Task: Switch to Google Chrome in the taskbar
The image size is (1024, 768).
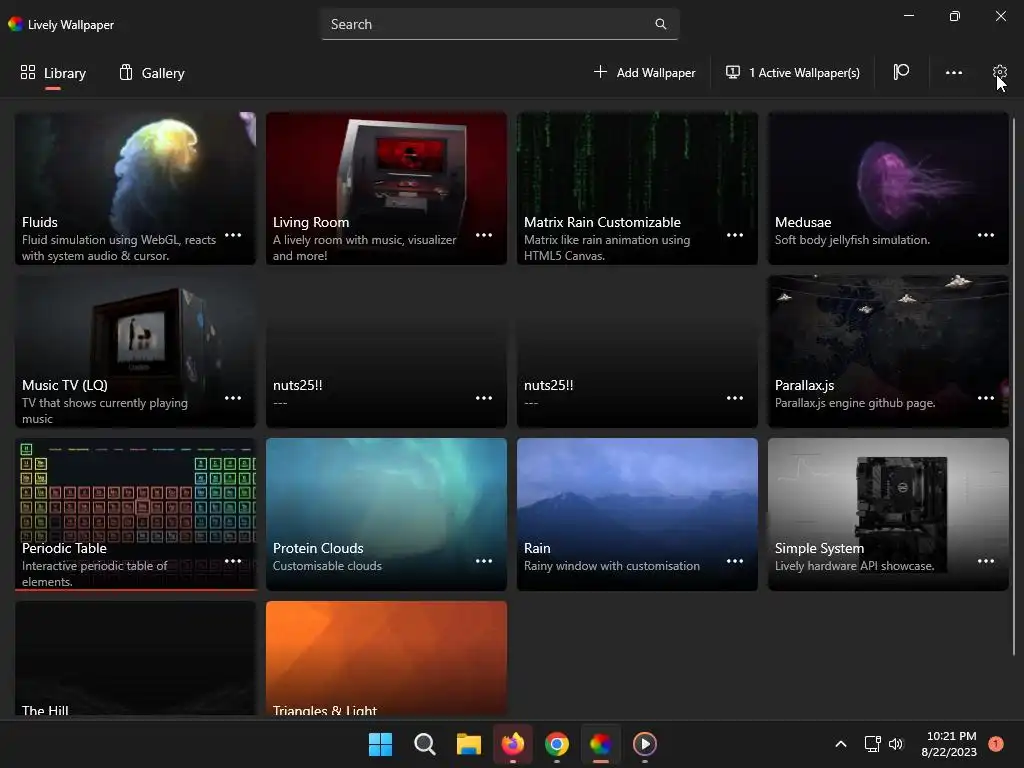Action: point(556,744)
